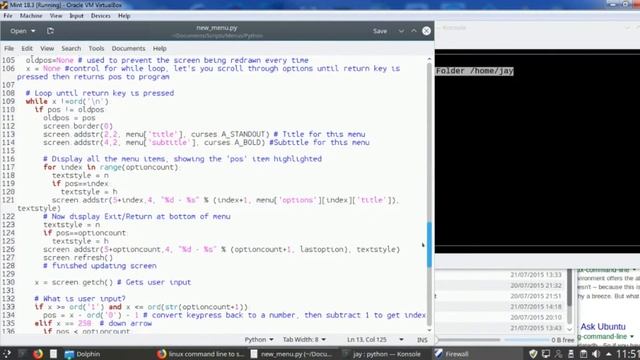Click the INS indicator in status bar

(x=422, y=340)
